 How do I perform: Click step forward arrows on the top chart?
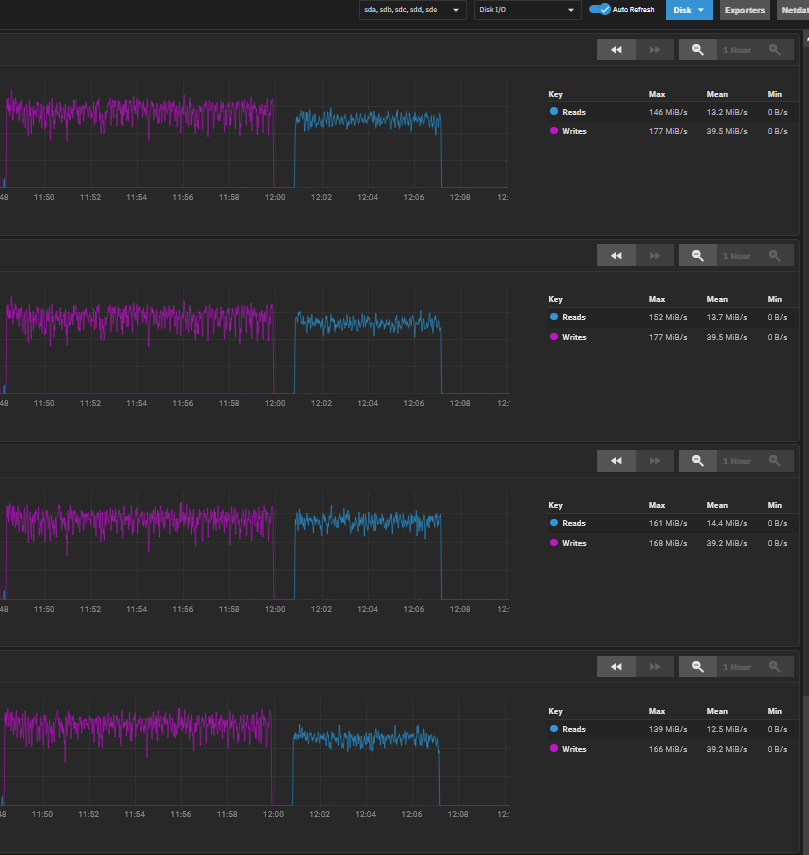655,50
